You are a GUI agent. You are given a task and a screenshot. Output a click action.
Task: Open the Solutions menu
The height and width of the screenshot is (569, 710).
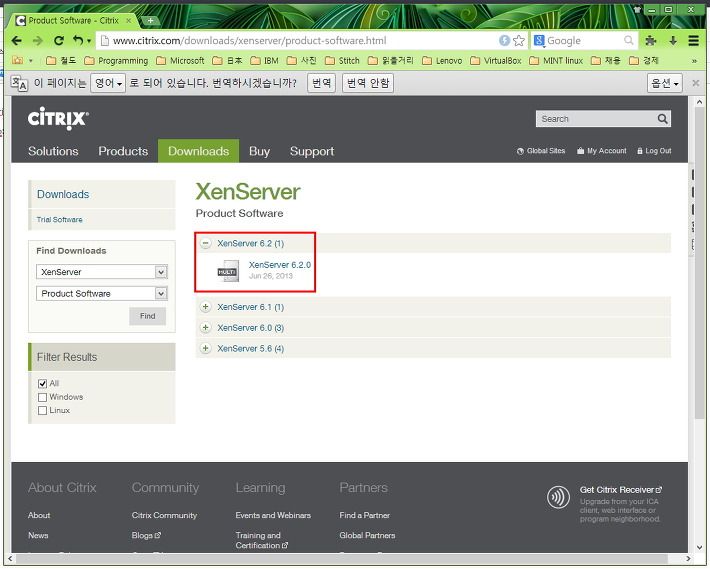(x=53, y=151)
